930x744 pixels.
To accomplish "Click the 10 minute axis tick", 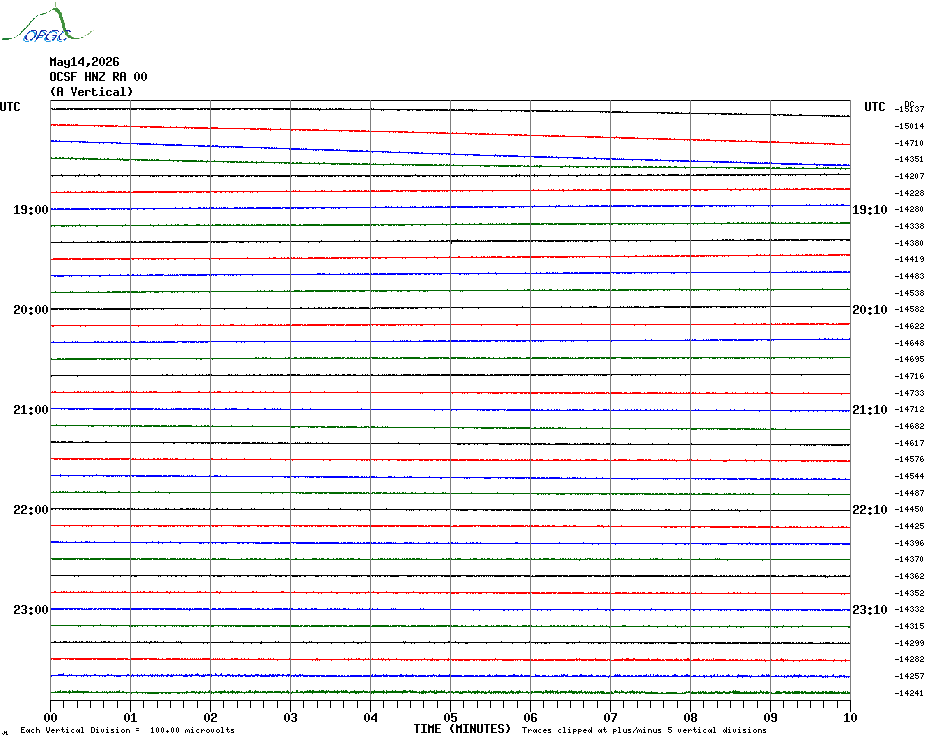I will tap(850, 717).
